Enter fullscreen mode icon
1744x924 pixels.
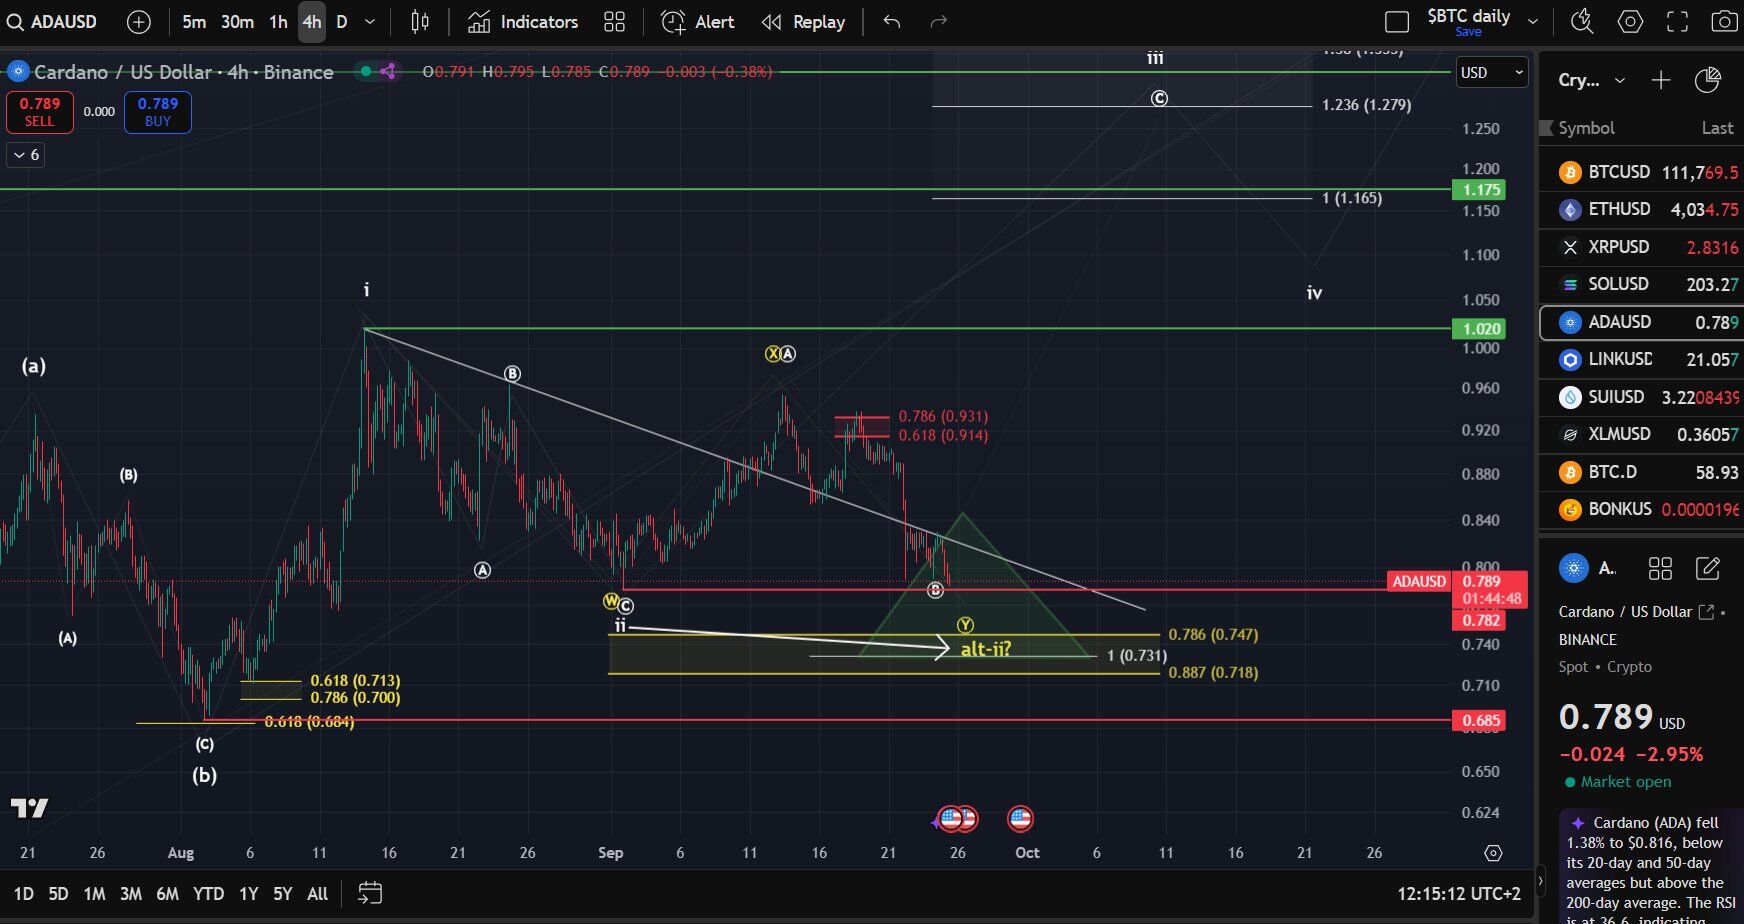[1677, 21]
